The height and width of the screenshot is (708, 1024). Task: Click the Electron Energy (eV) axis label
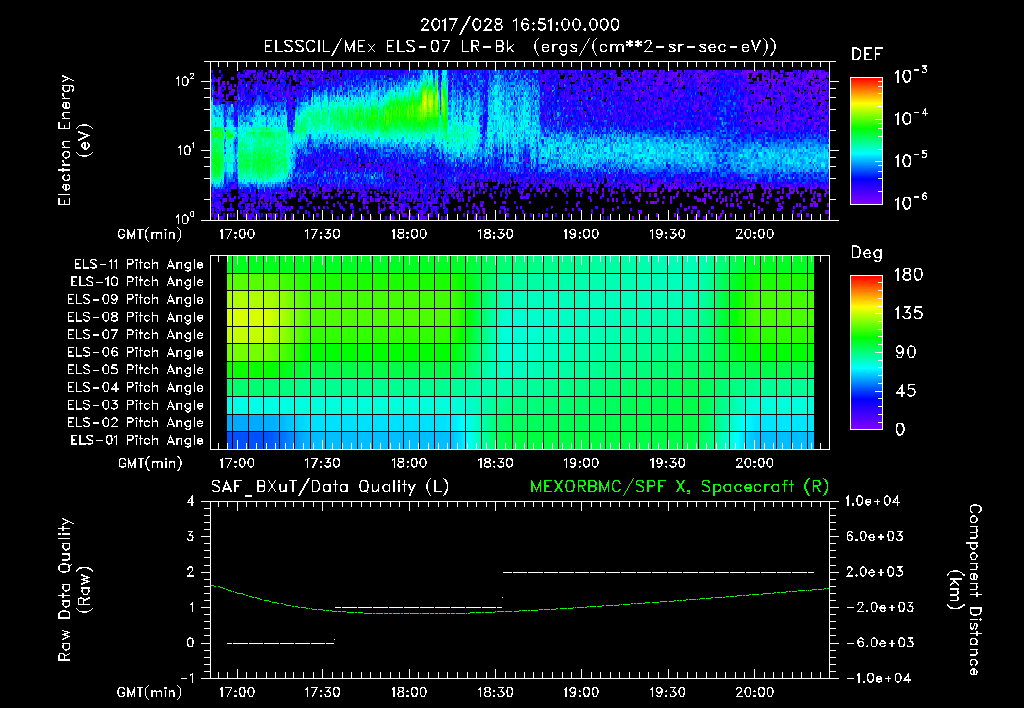pos(74,140)
